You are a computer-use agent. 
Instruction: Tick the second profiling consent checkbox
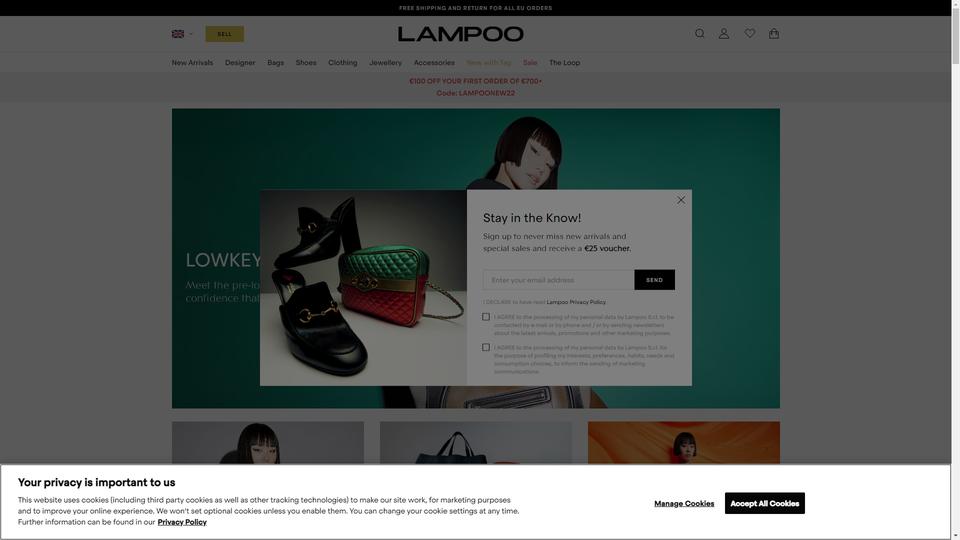tap(486, 347)
